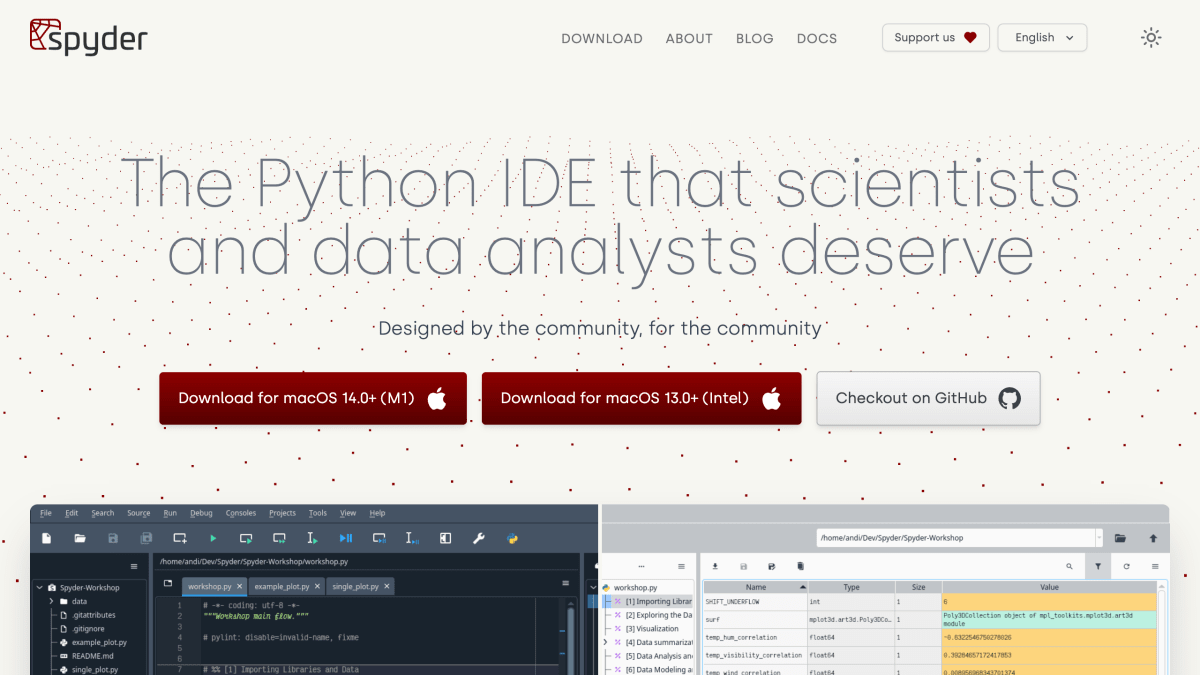1200x675 pixels.
Task: Open the Tools menu in Spyder
Action: (318, 513)
